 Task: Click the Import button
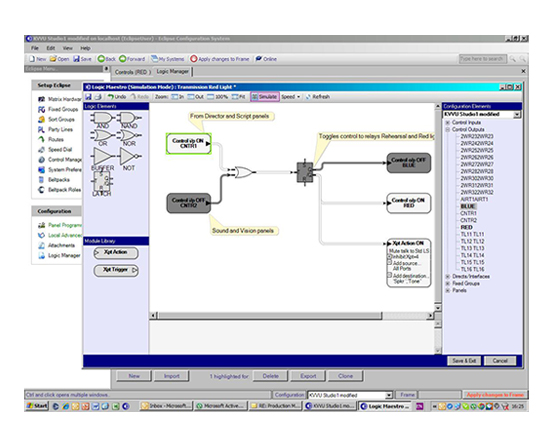pos(172,376)
